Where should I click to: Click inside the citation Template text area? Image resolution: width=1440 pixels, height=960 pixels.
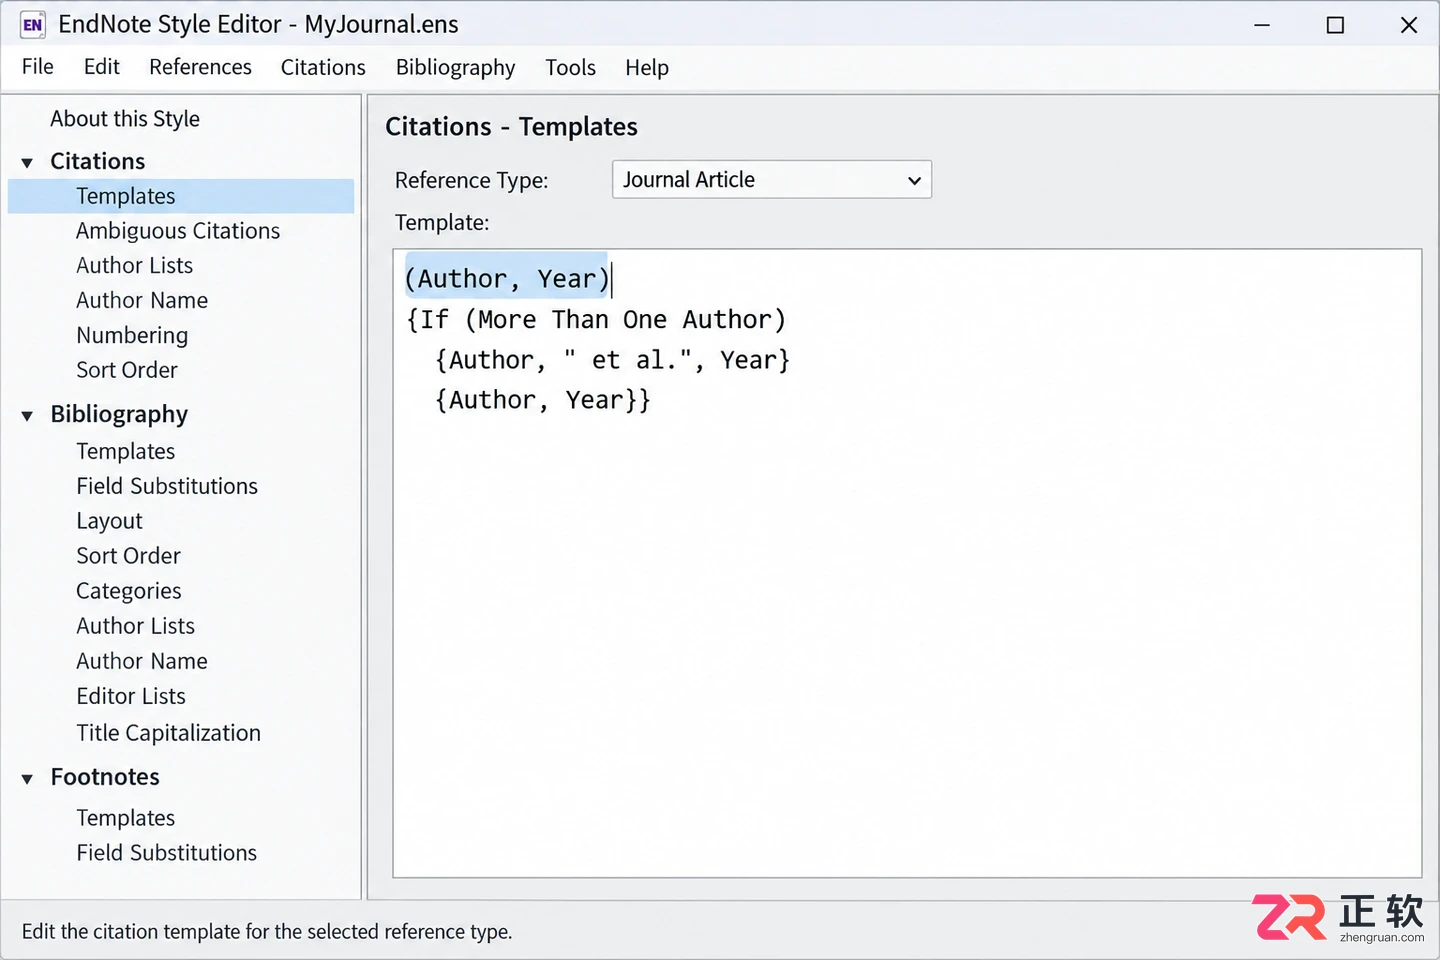pyautogui.click(x=907, y=563)
